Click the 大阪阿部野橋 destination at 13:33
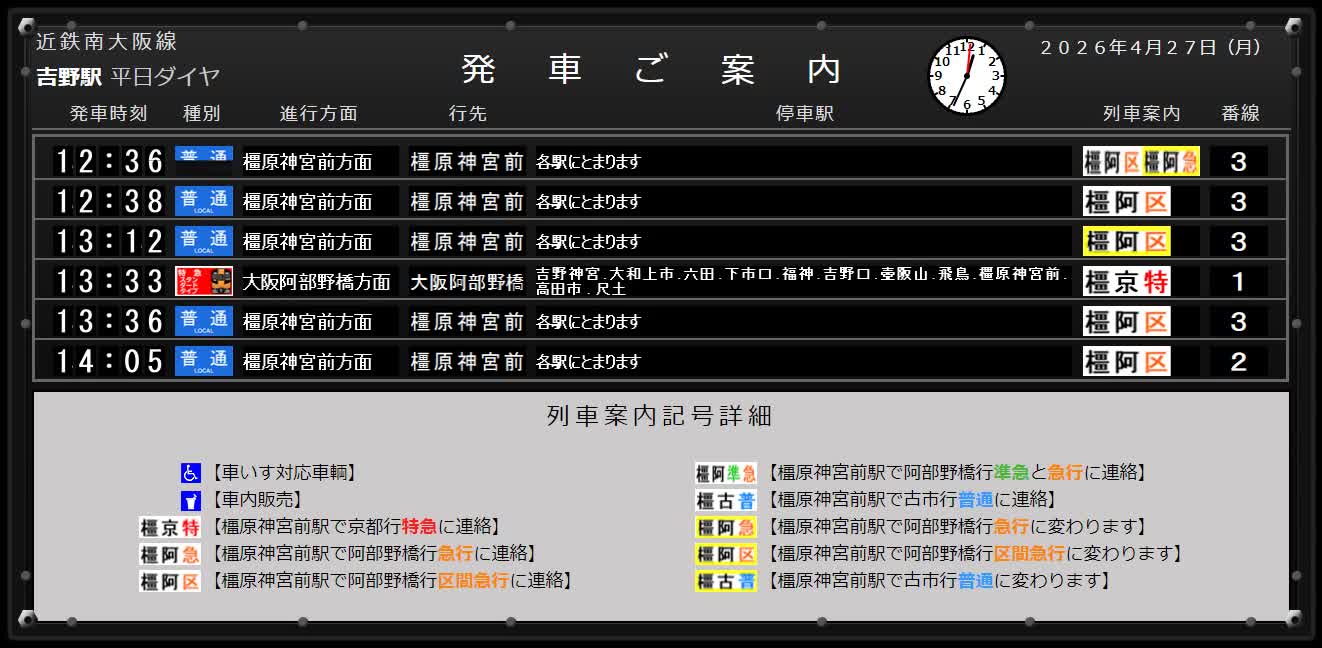The width and height of the screenshot is (1322, 648). point(466,282)
